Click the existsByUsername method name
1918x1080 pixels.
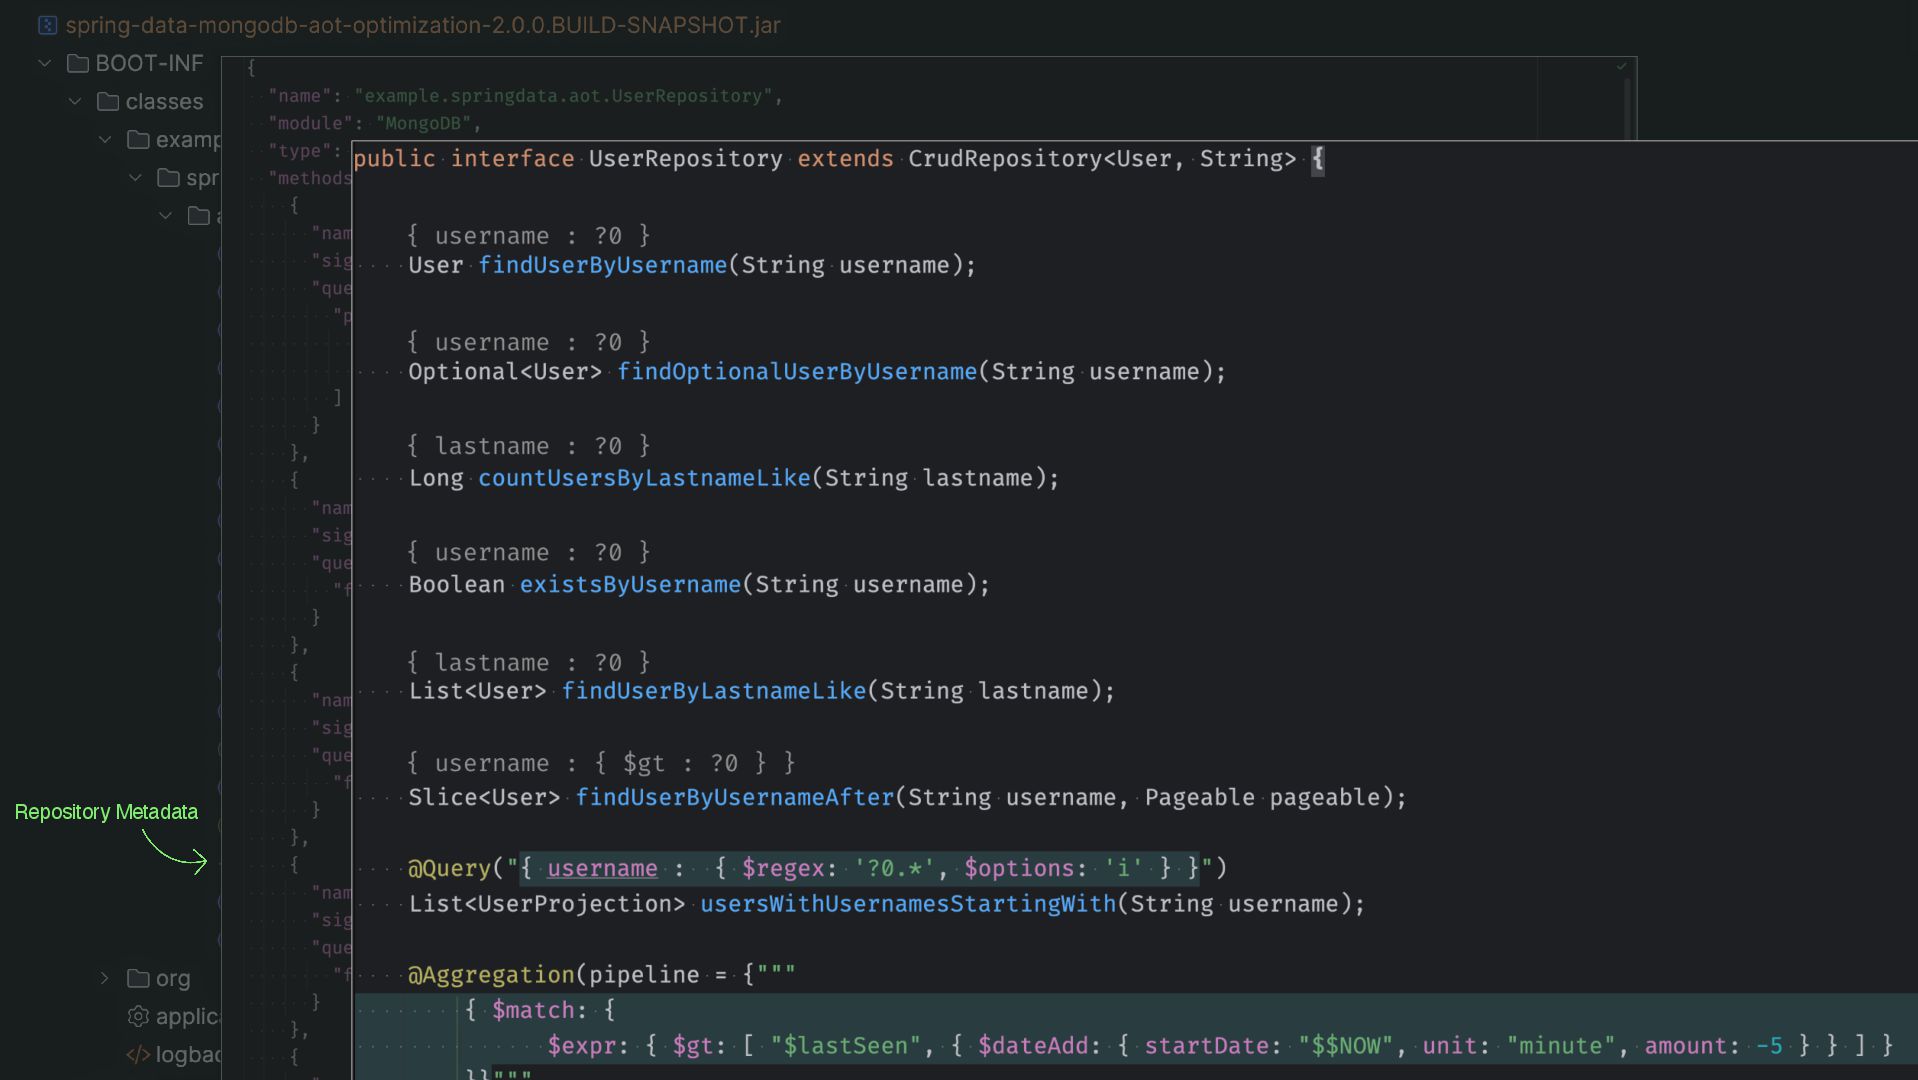tap(630, 585)
